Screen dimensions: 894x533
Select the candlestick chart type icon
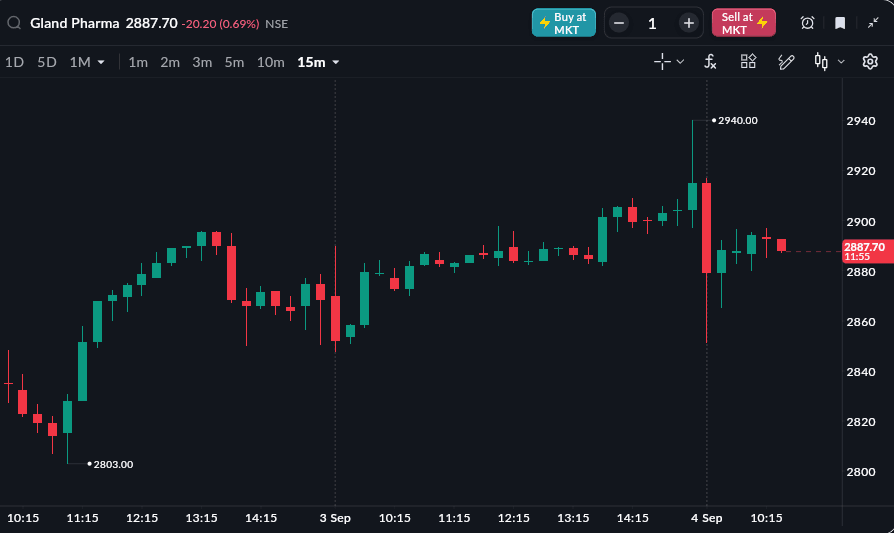click(x=821, y=62)
